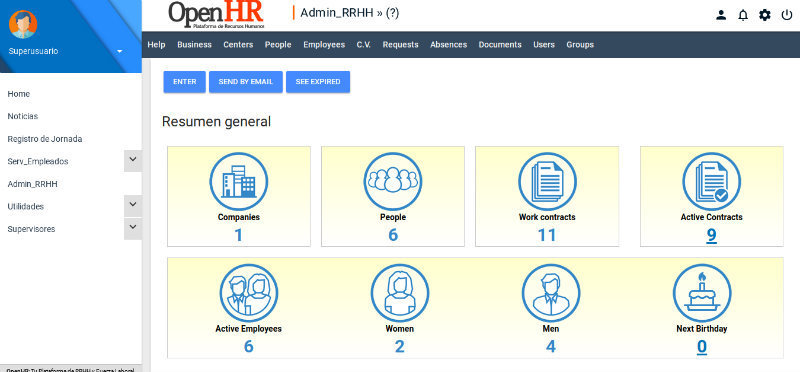Open Registro de Jornada in the sidebar
Screen dimensions: 800x372
click(45, 139)
